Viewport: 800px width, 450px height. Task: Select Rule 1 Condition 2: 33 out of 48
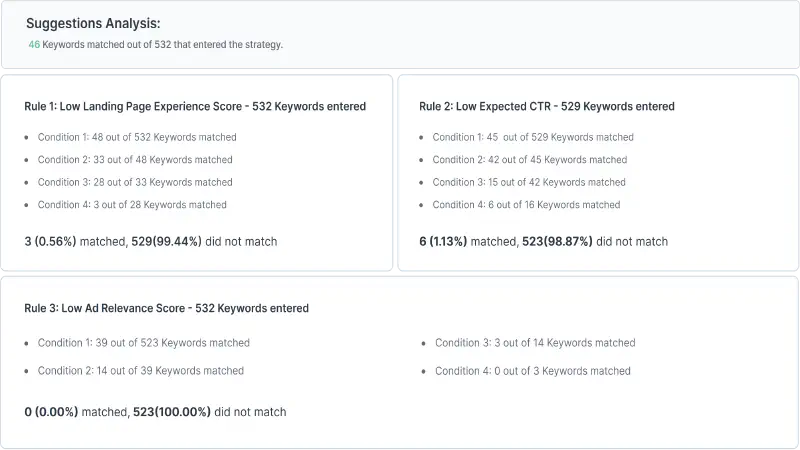coord(135,160)
